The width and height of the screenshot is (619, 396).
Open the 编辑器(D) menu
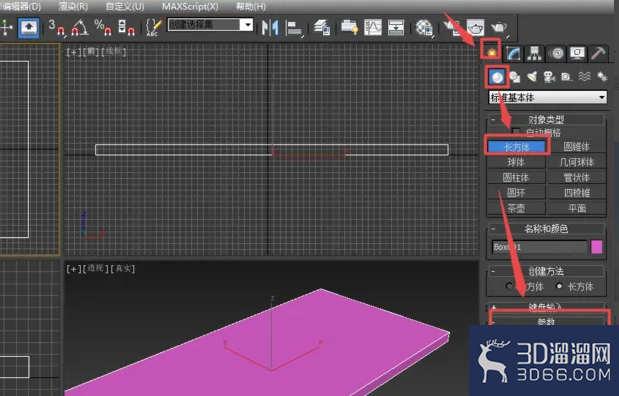click(x=20, y=6)
